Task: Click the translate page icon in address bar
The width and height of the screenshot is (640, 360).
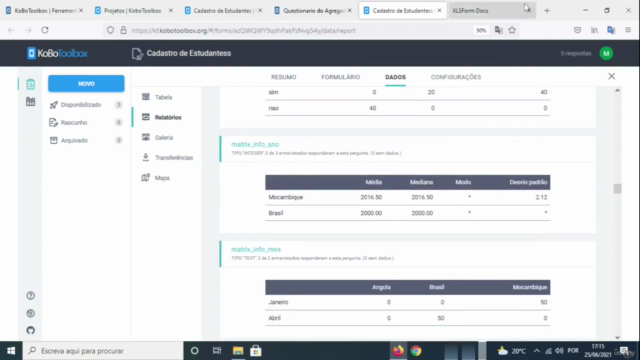Action: [x=498, y=30]
